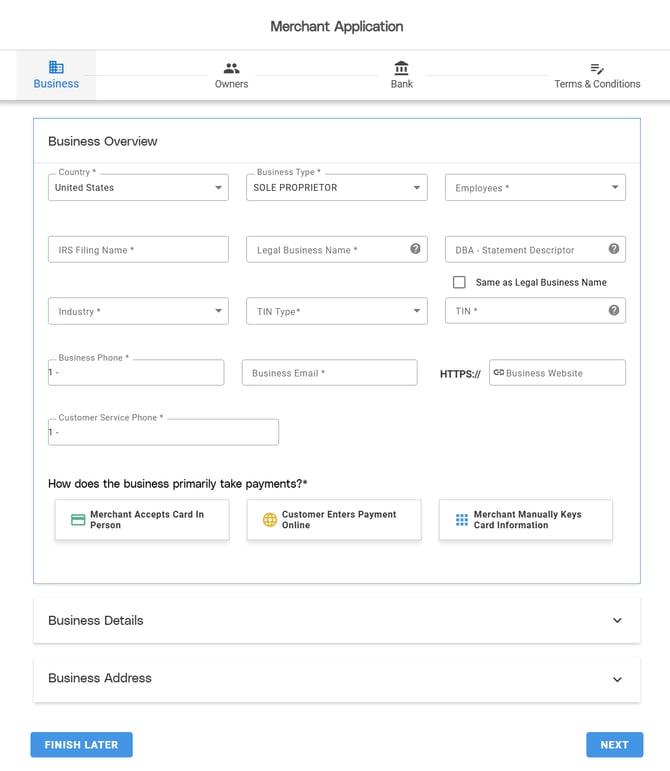The image size is (670, 771).
Task: Click the Business building icon in stepper
Action: point(56,67)
